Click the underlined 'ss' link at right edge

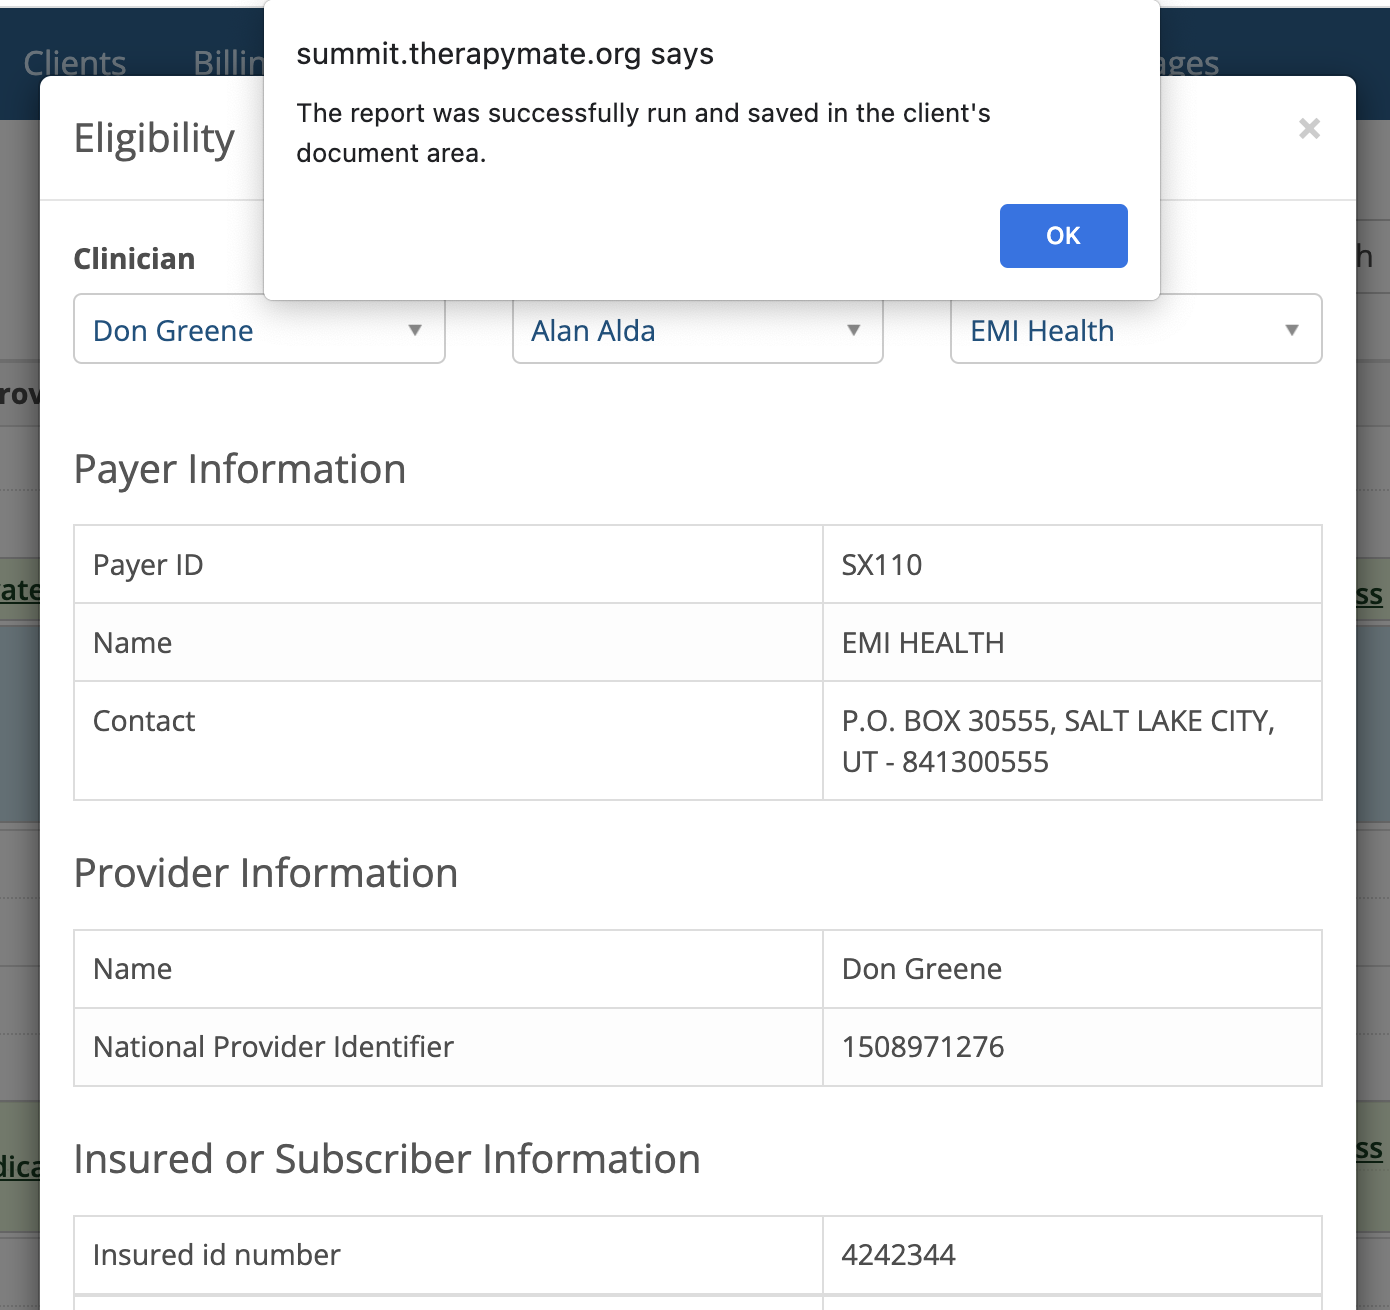pos(1370,594)
